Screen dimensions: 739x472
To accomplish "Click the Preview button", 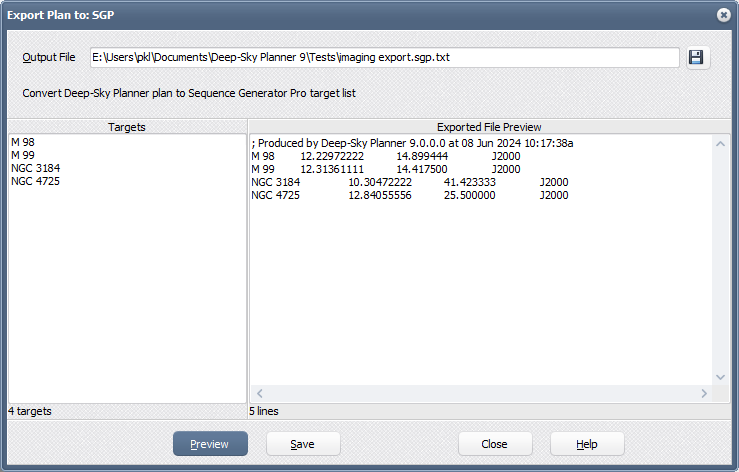I will 210,444.
